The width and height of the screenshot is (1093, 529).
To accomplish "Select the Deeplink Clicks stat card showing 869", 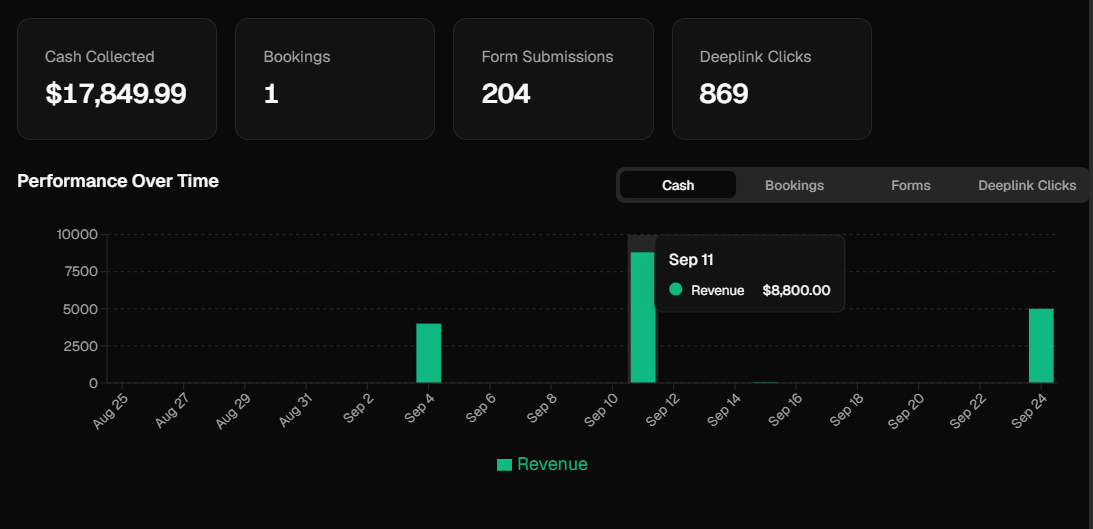I will tap(772, 79).
